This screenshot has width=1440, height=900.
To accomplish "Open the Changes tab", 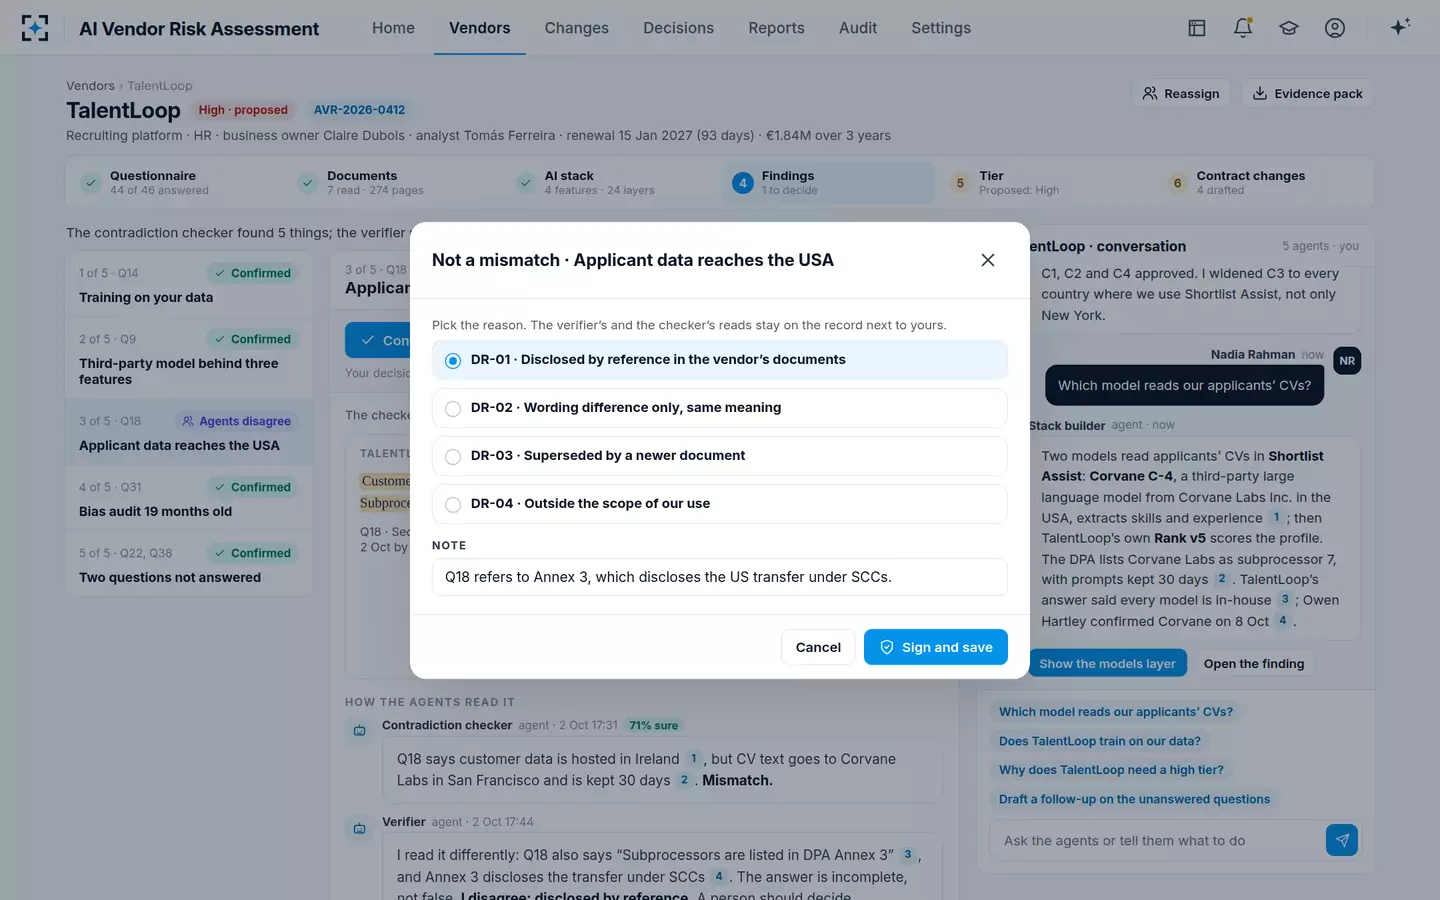I will (576, 28).
